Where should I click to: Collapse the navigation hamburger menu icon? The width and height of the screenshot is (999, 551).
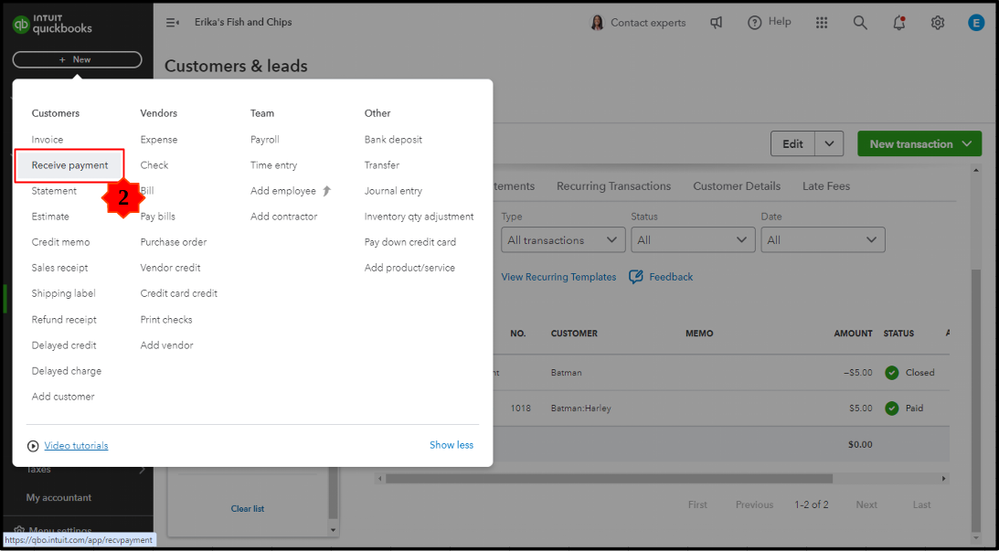click(x=172, y=23)
